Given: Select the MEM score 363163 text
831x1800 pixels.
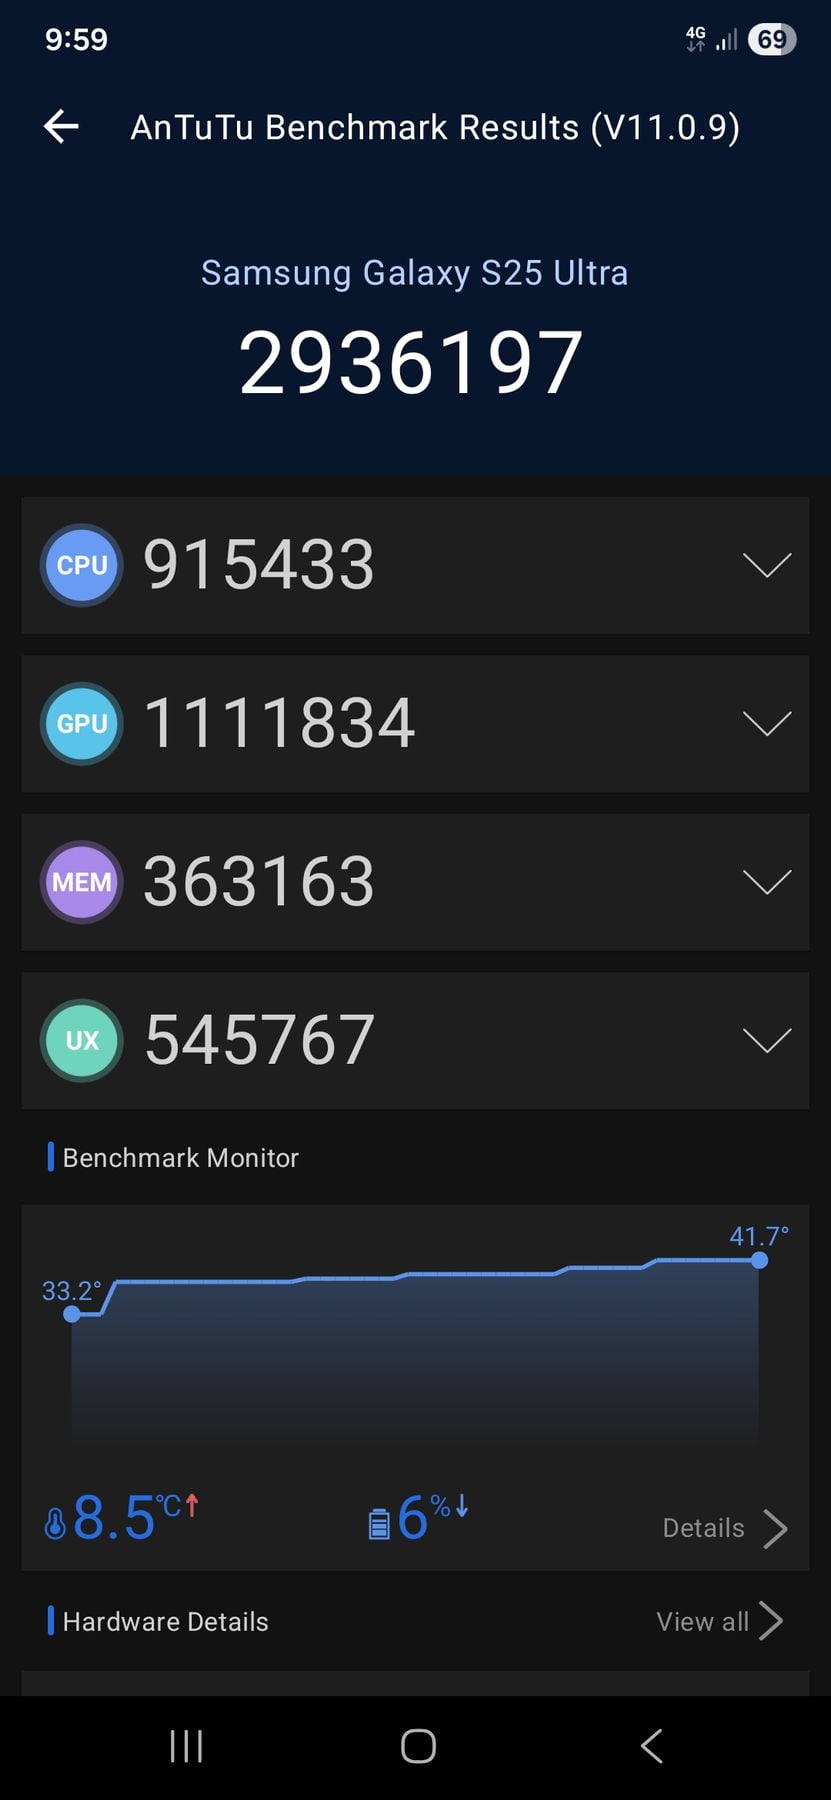Looking at the screenshot, I should pyautogui.click(x=259, y=882).
